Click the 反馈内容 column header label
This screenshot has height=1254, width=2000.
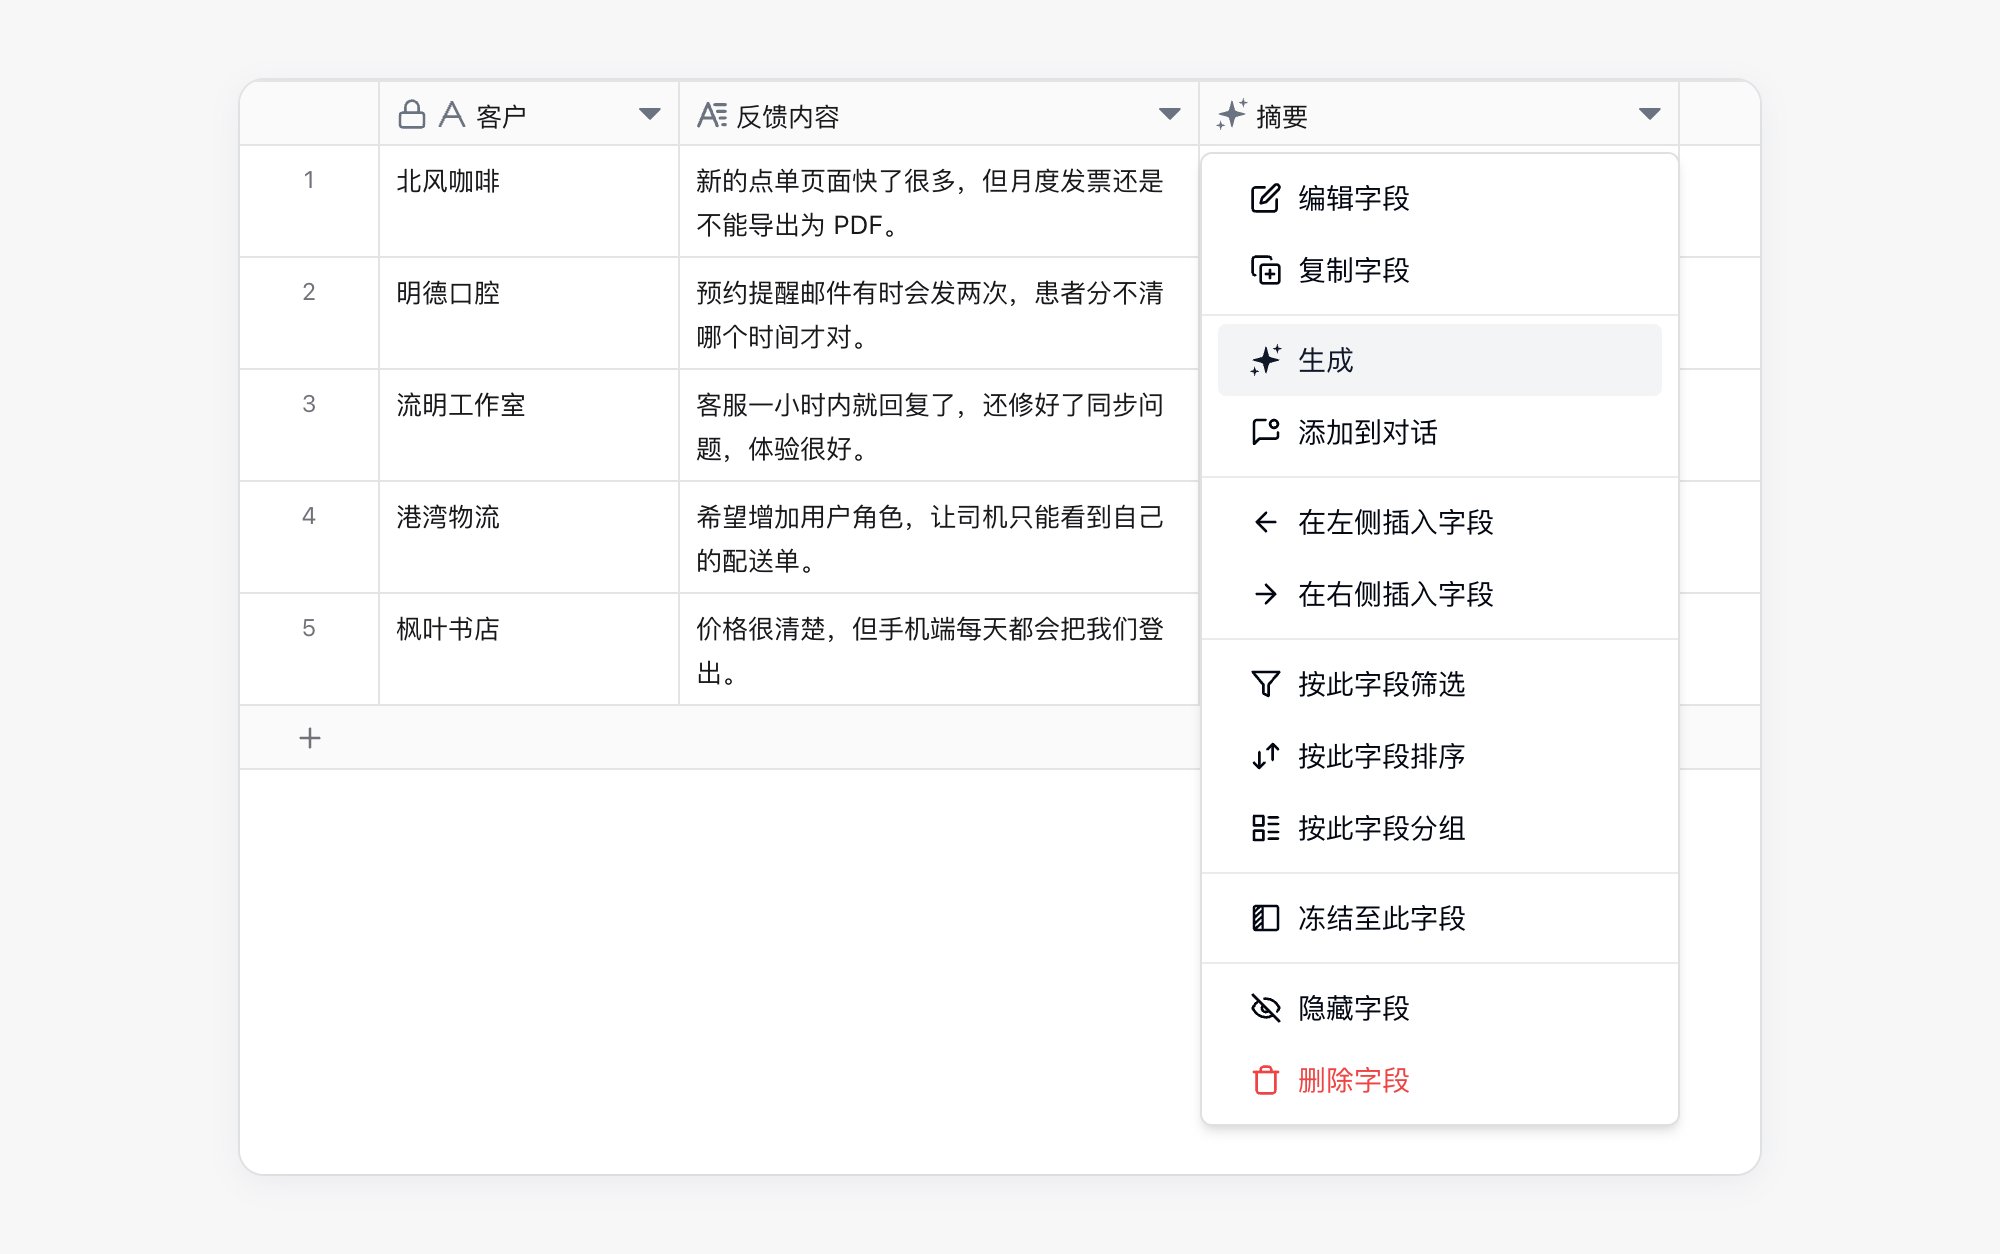(x=788, y=116)
